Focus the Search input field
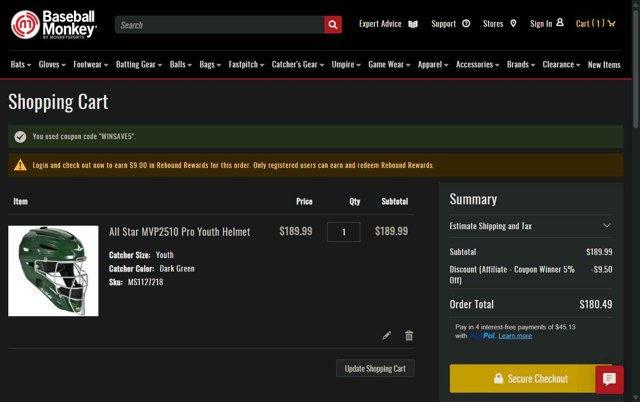The width and height of the screenshot is (640, 402). click(x=220, y=25)
